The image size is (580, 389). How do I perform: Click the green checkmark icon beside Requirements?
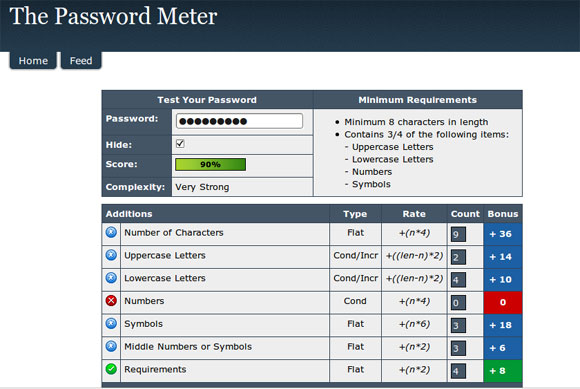(111, 369)
